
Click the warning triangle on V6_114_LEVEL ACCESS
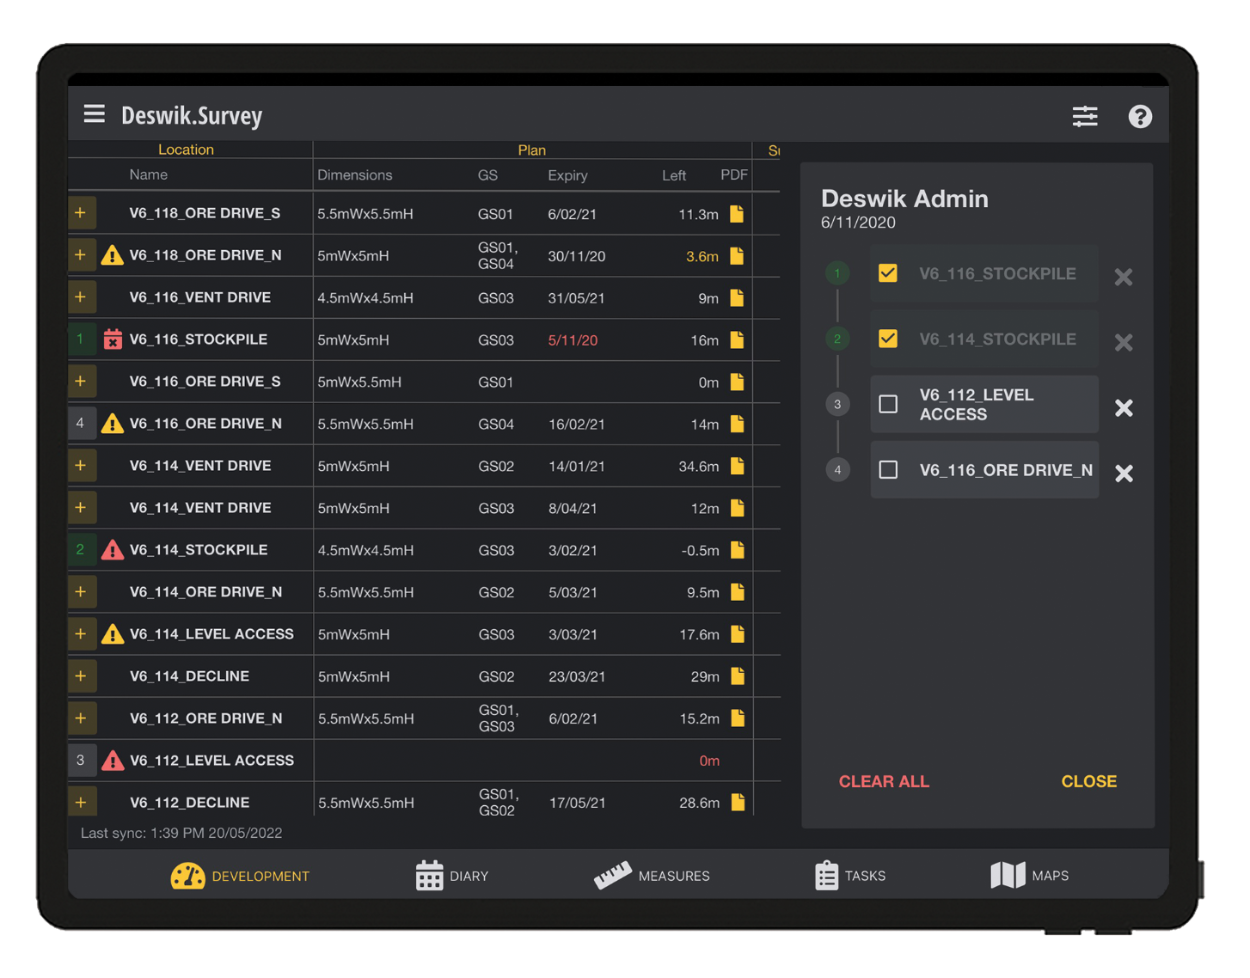coord(112,634)
